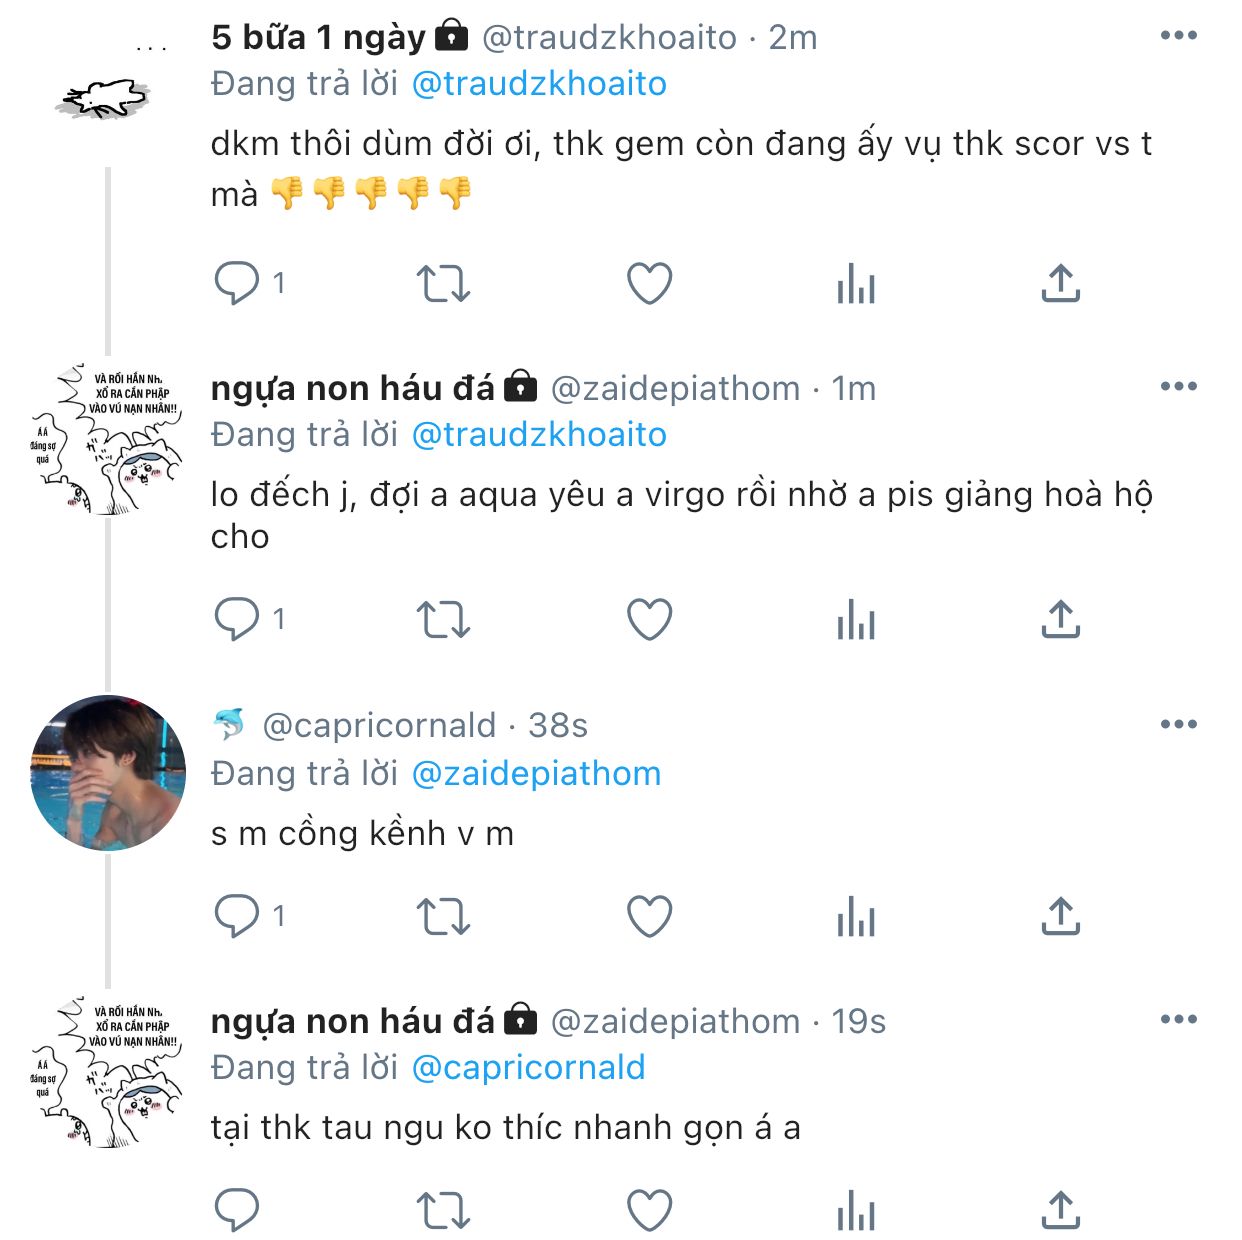Open the @zaidepiathom reply-to mention link
The image size is (1242, 1240).
tap(536, 773)
